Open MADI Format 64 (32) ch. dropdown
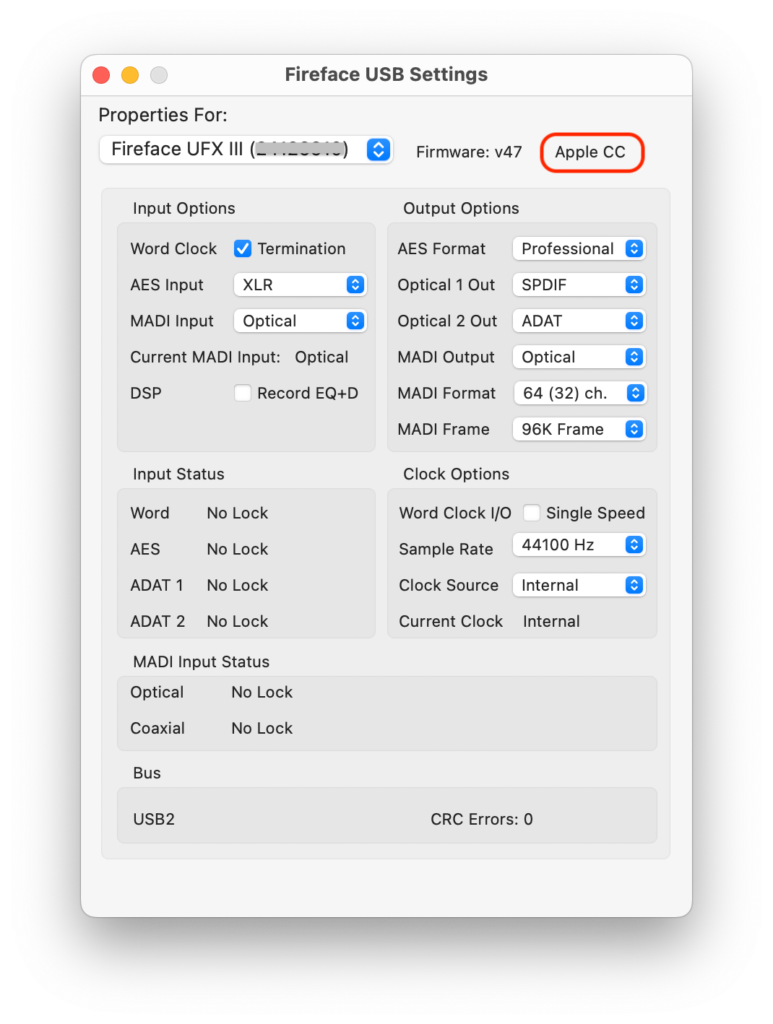This screenshot has height=1024, width=773. (x=578, y=393)
